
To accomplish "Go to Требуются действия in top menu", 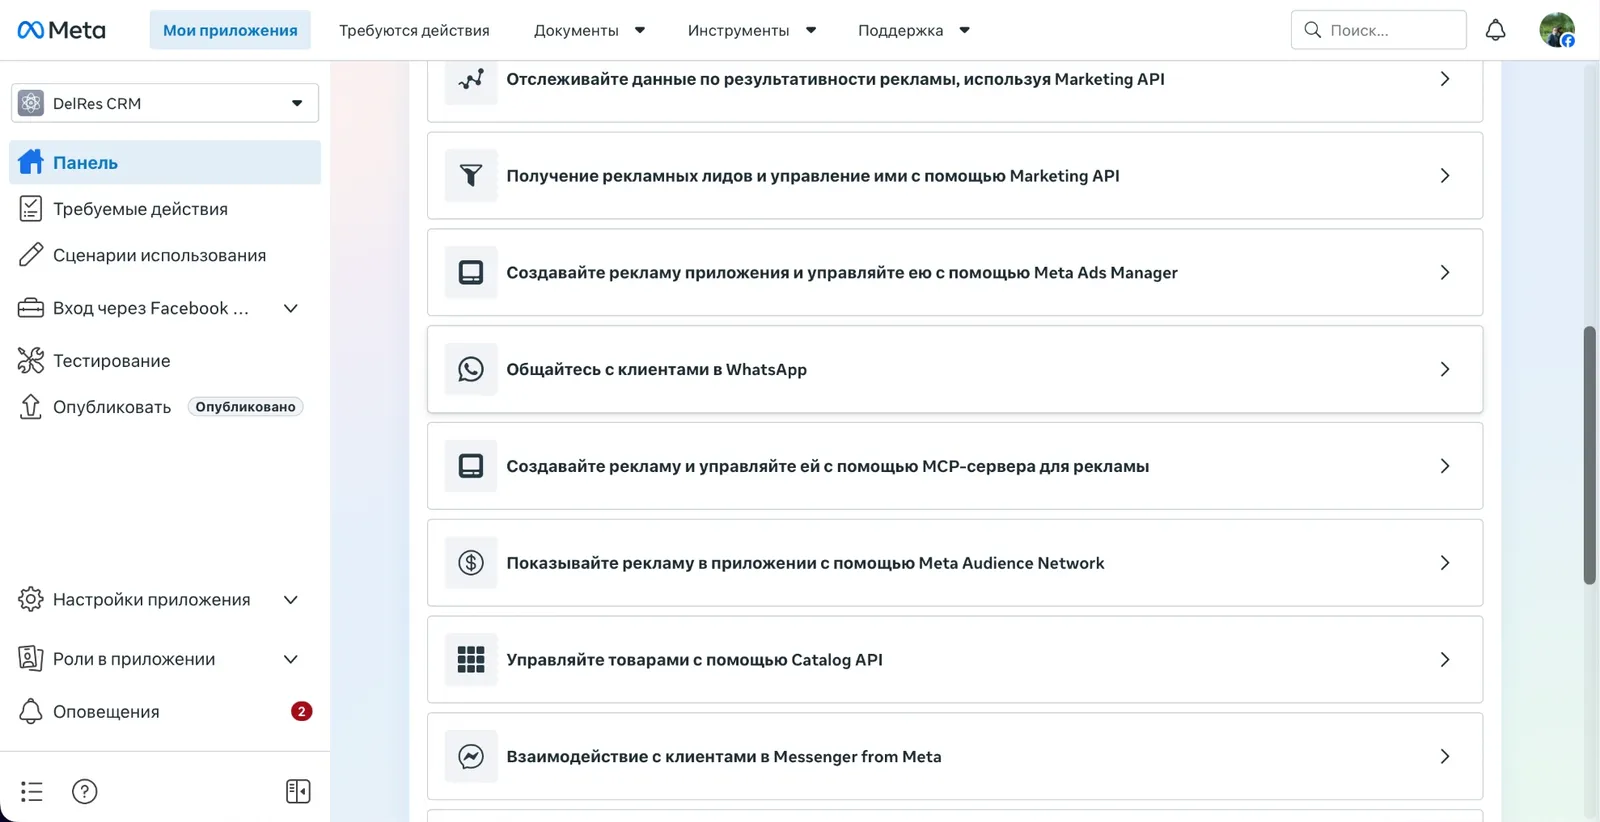I will (414, 30).
